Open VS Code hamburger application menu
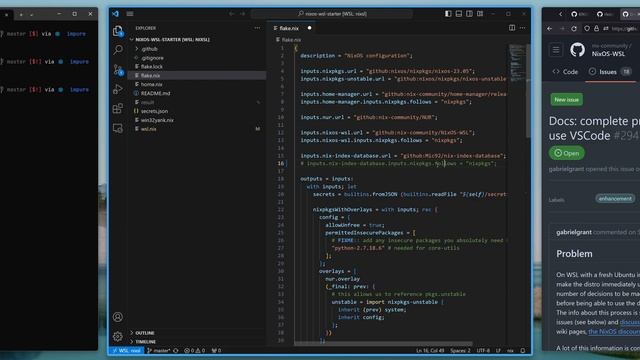 tap(130, 14)
